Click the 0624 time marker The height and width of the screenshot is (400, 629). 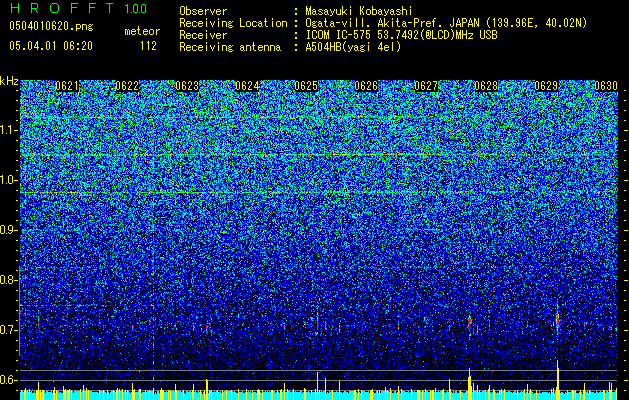click(x=247, y=86)
